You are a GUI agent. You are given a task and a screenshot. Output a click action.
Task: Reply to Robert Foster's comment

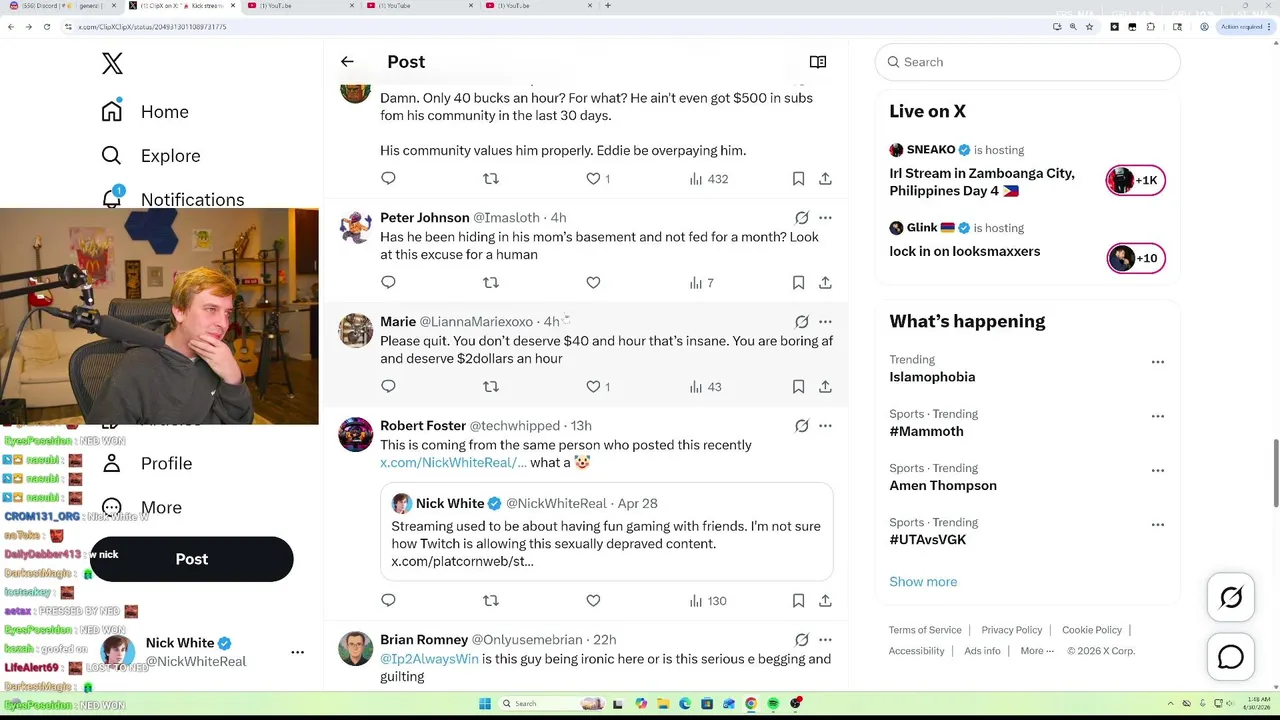point(388,601)
